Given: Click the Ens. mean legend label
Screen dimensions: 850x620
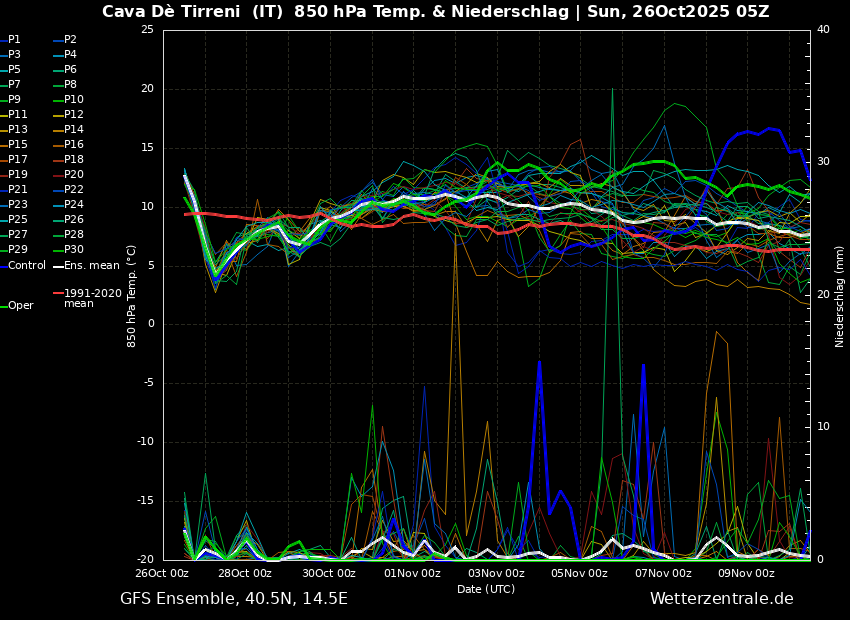Looking at the screenshot, I should pyautogui.click(x=91, y=266).
